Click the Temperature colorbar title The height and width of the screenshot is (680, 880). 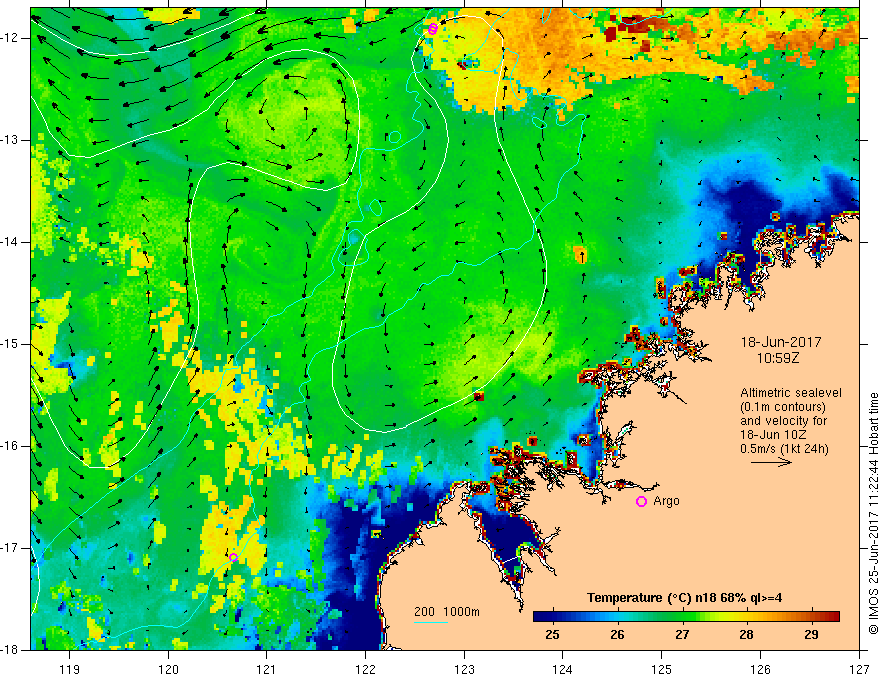coord(685,598)
